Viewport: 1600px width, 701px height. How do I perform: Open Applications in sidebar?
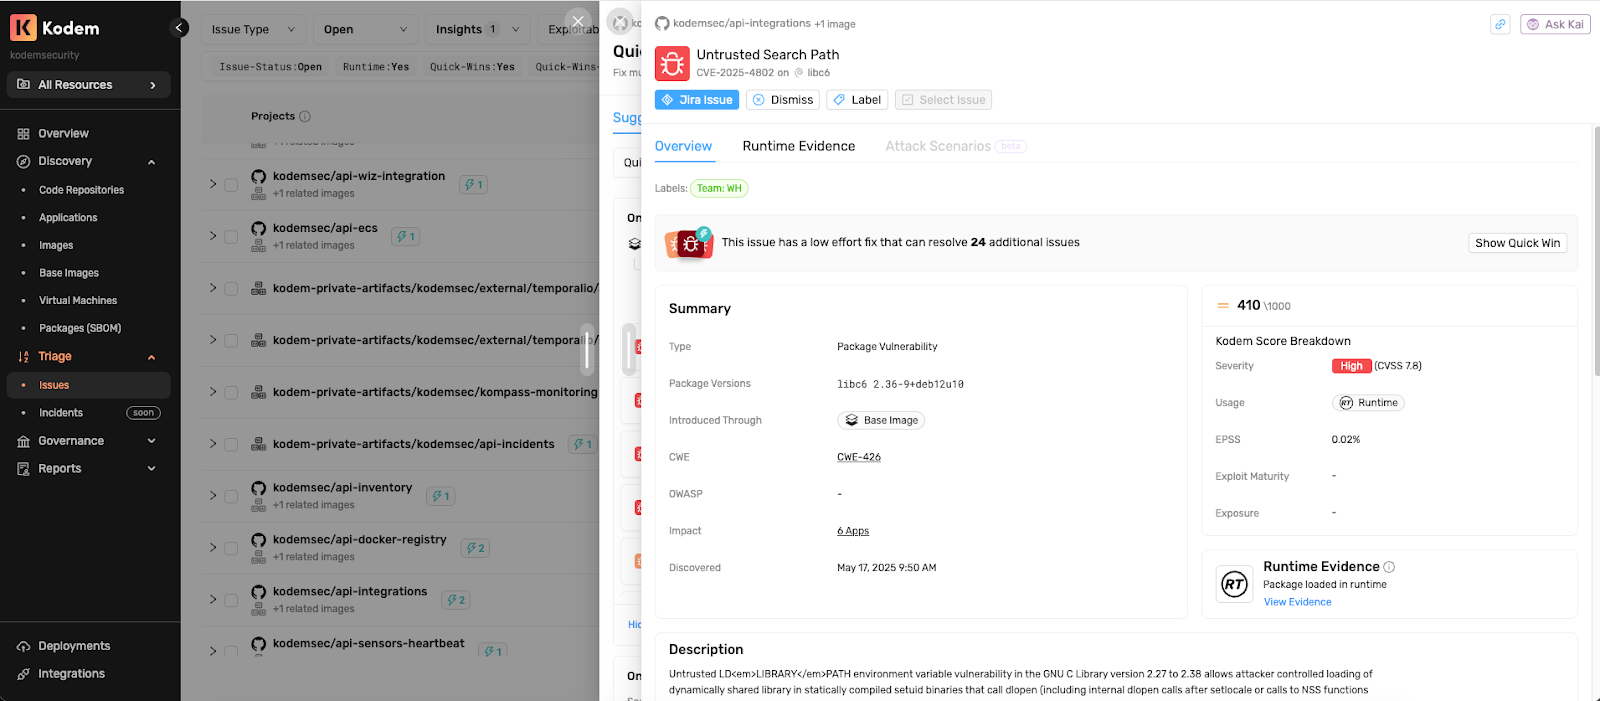68,218
